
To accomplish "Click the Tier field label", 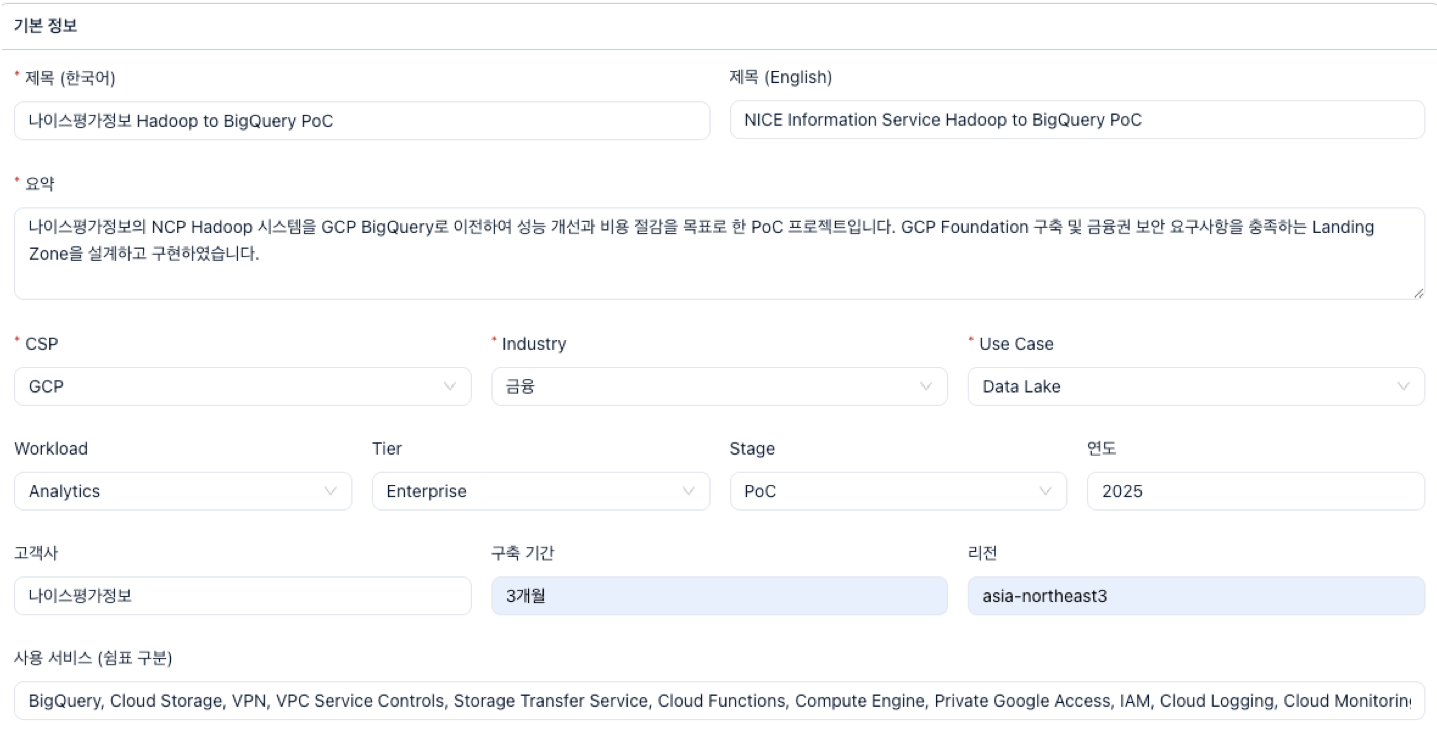I will (x=387, y=449).
